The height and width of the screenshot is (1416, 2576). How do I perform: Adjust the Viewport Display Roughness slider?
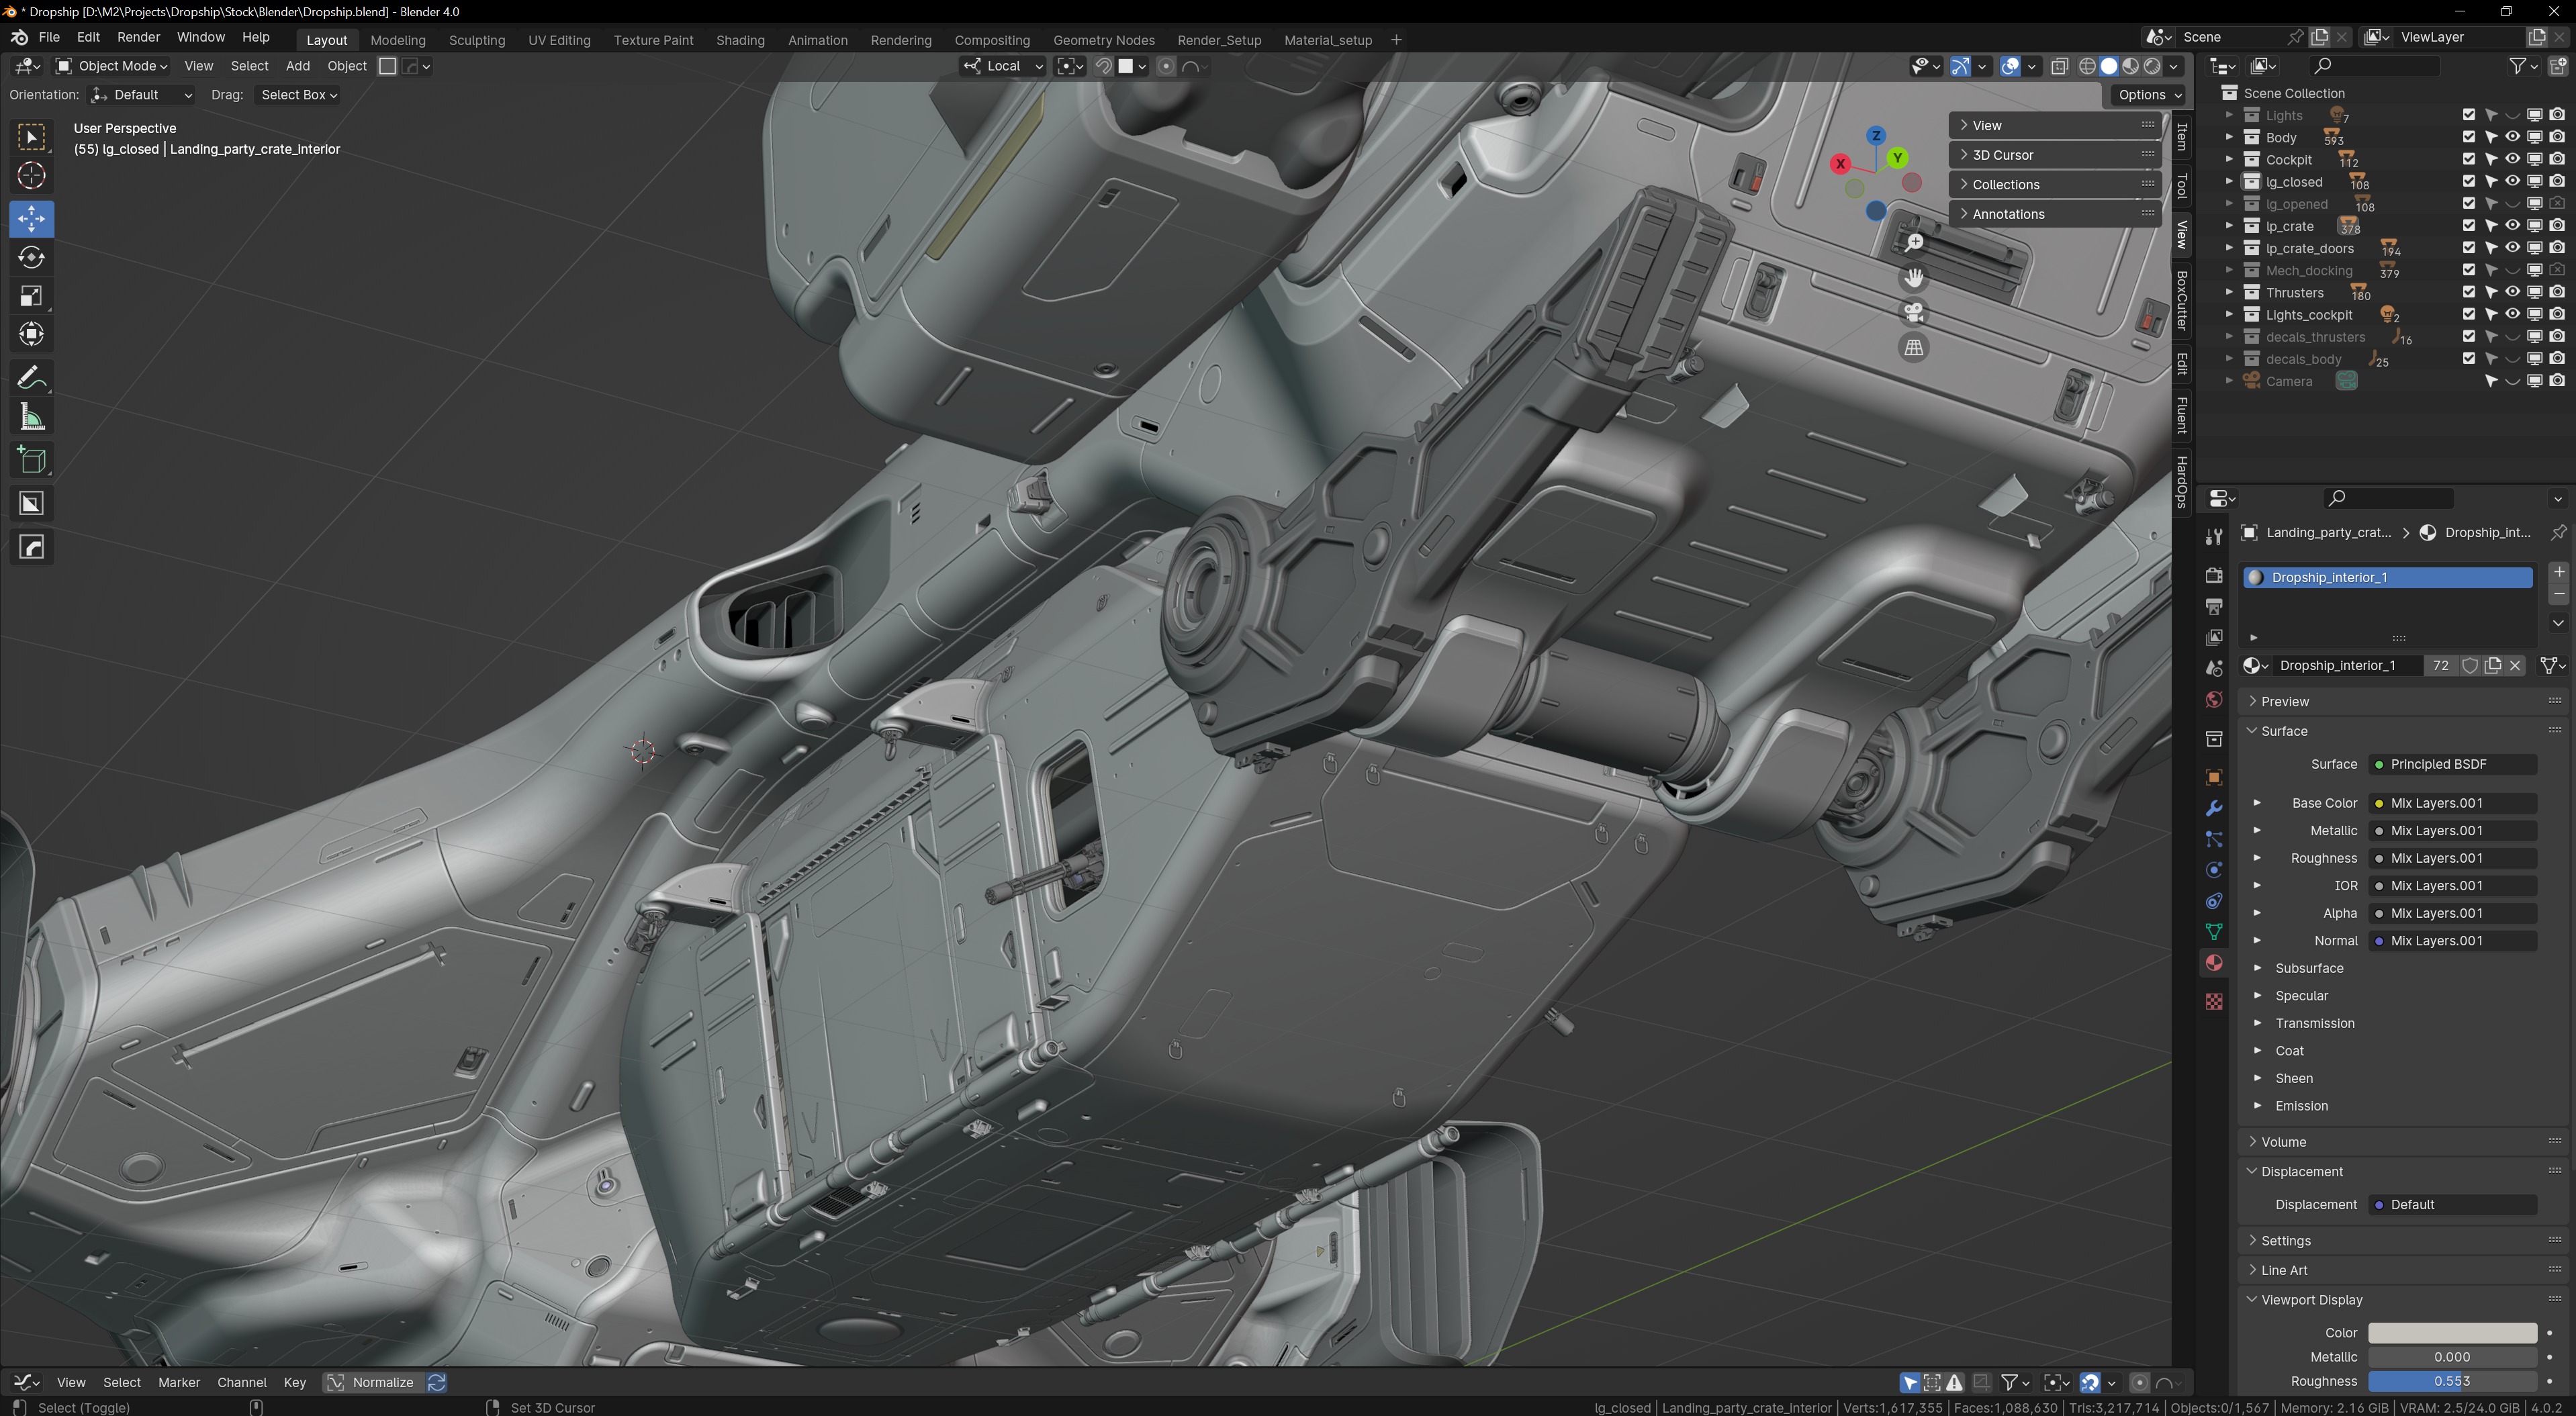(2452, 1381)
